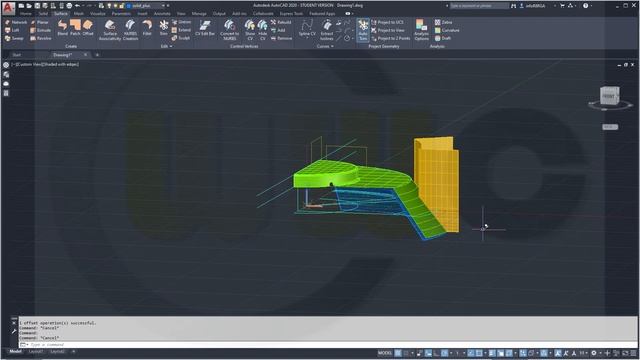Toggle grid display in status bar

[398, 353]
